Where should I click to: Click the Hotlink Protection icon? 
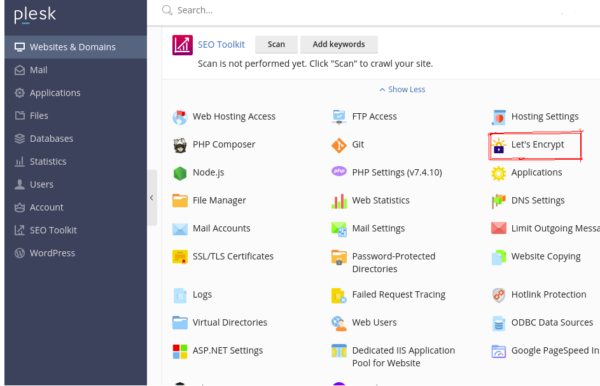point(498,295)
